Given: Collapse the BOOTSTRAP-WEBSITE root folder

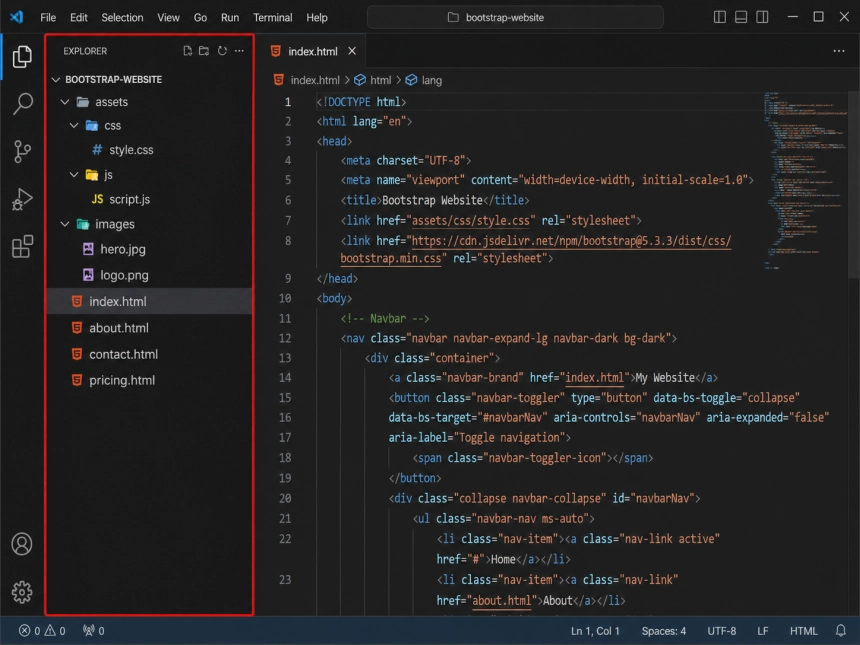Looking at the screenshot, I should click(56, 80).
